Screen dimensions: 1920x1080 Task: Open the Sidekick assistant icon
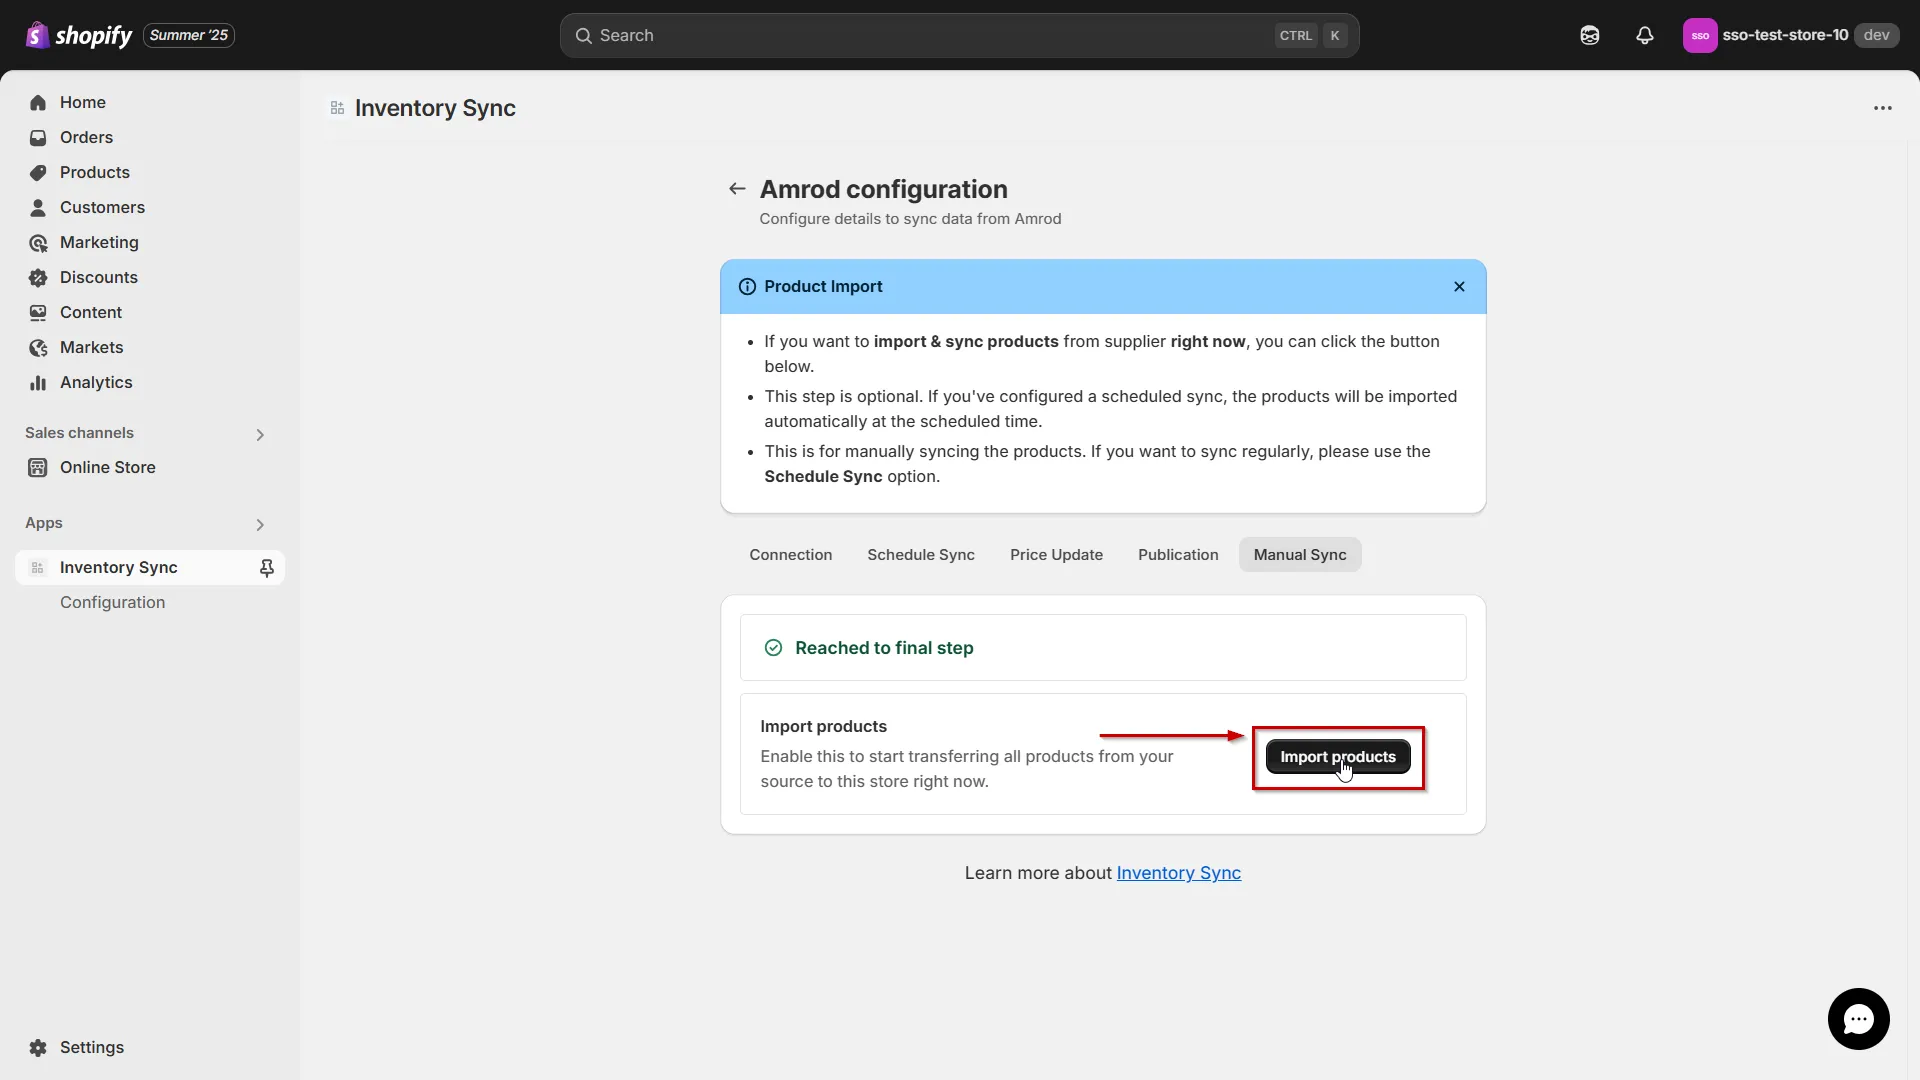point(1590,35)
